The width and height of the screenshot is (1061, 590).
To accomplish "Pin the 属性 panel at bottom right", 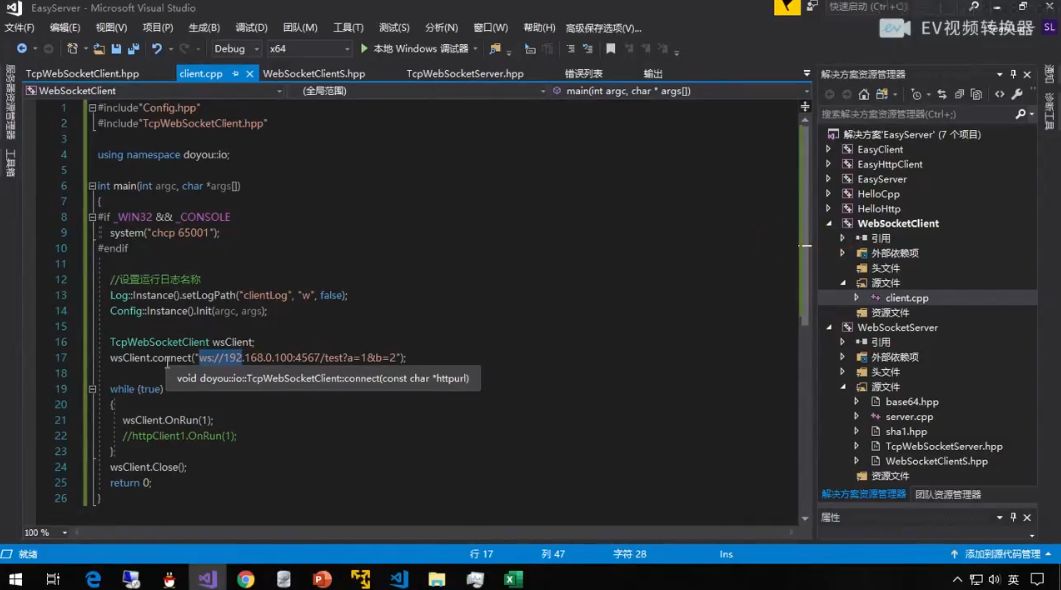I will [x=1012, y=517].
